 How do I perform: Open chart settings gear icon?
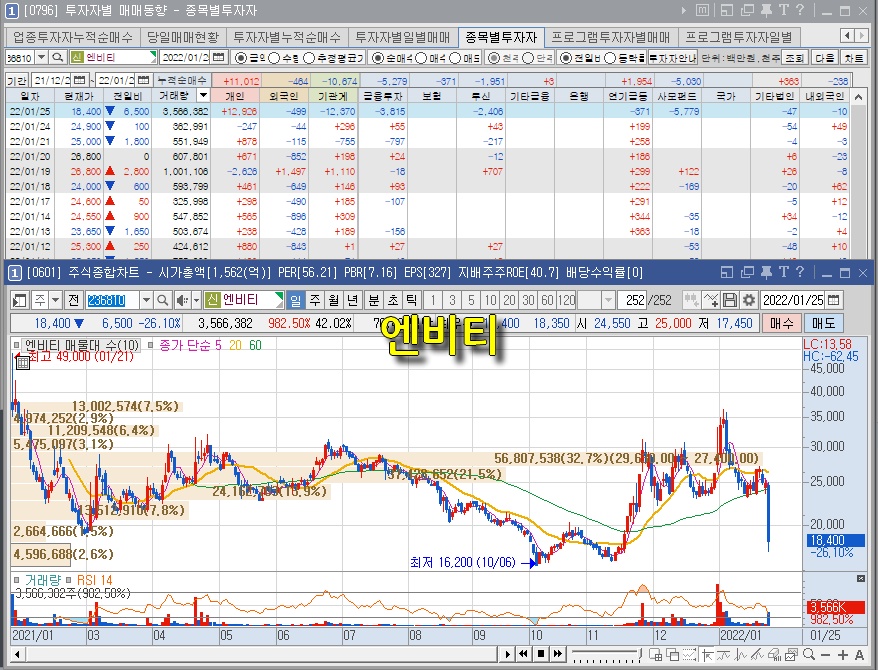(x=749, y=301)
